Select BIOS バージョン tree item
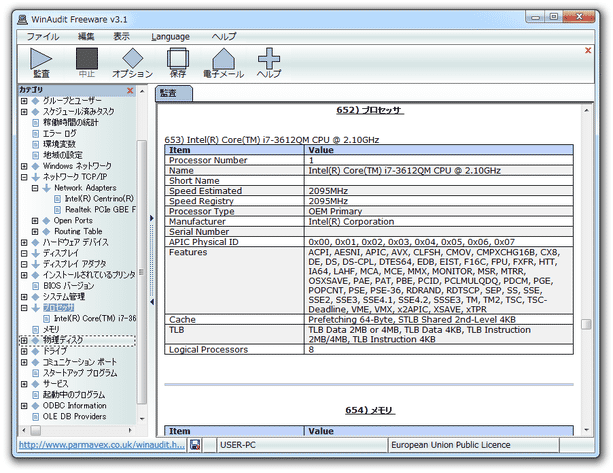 pyautogui.click(x=68, y=286)
